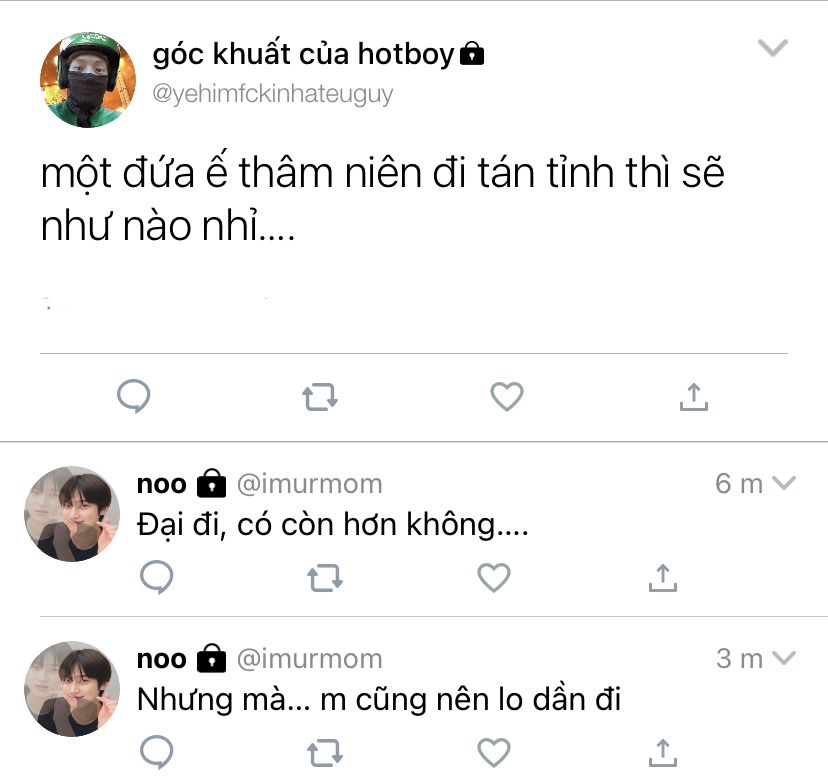This screenshot has width=828, height=784.
Task: Open noo's avatar on the 6 m reply
Action: point(72,514)
